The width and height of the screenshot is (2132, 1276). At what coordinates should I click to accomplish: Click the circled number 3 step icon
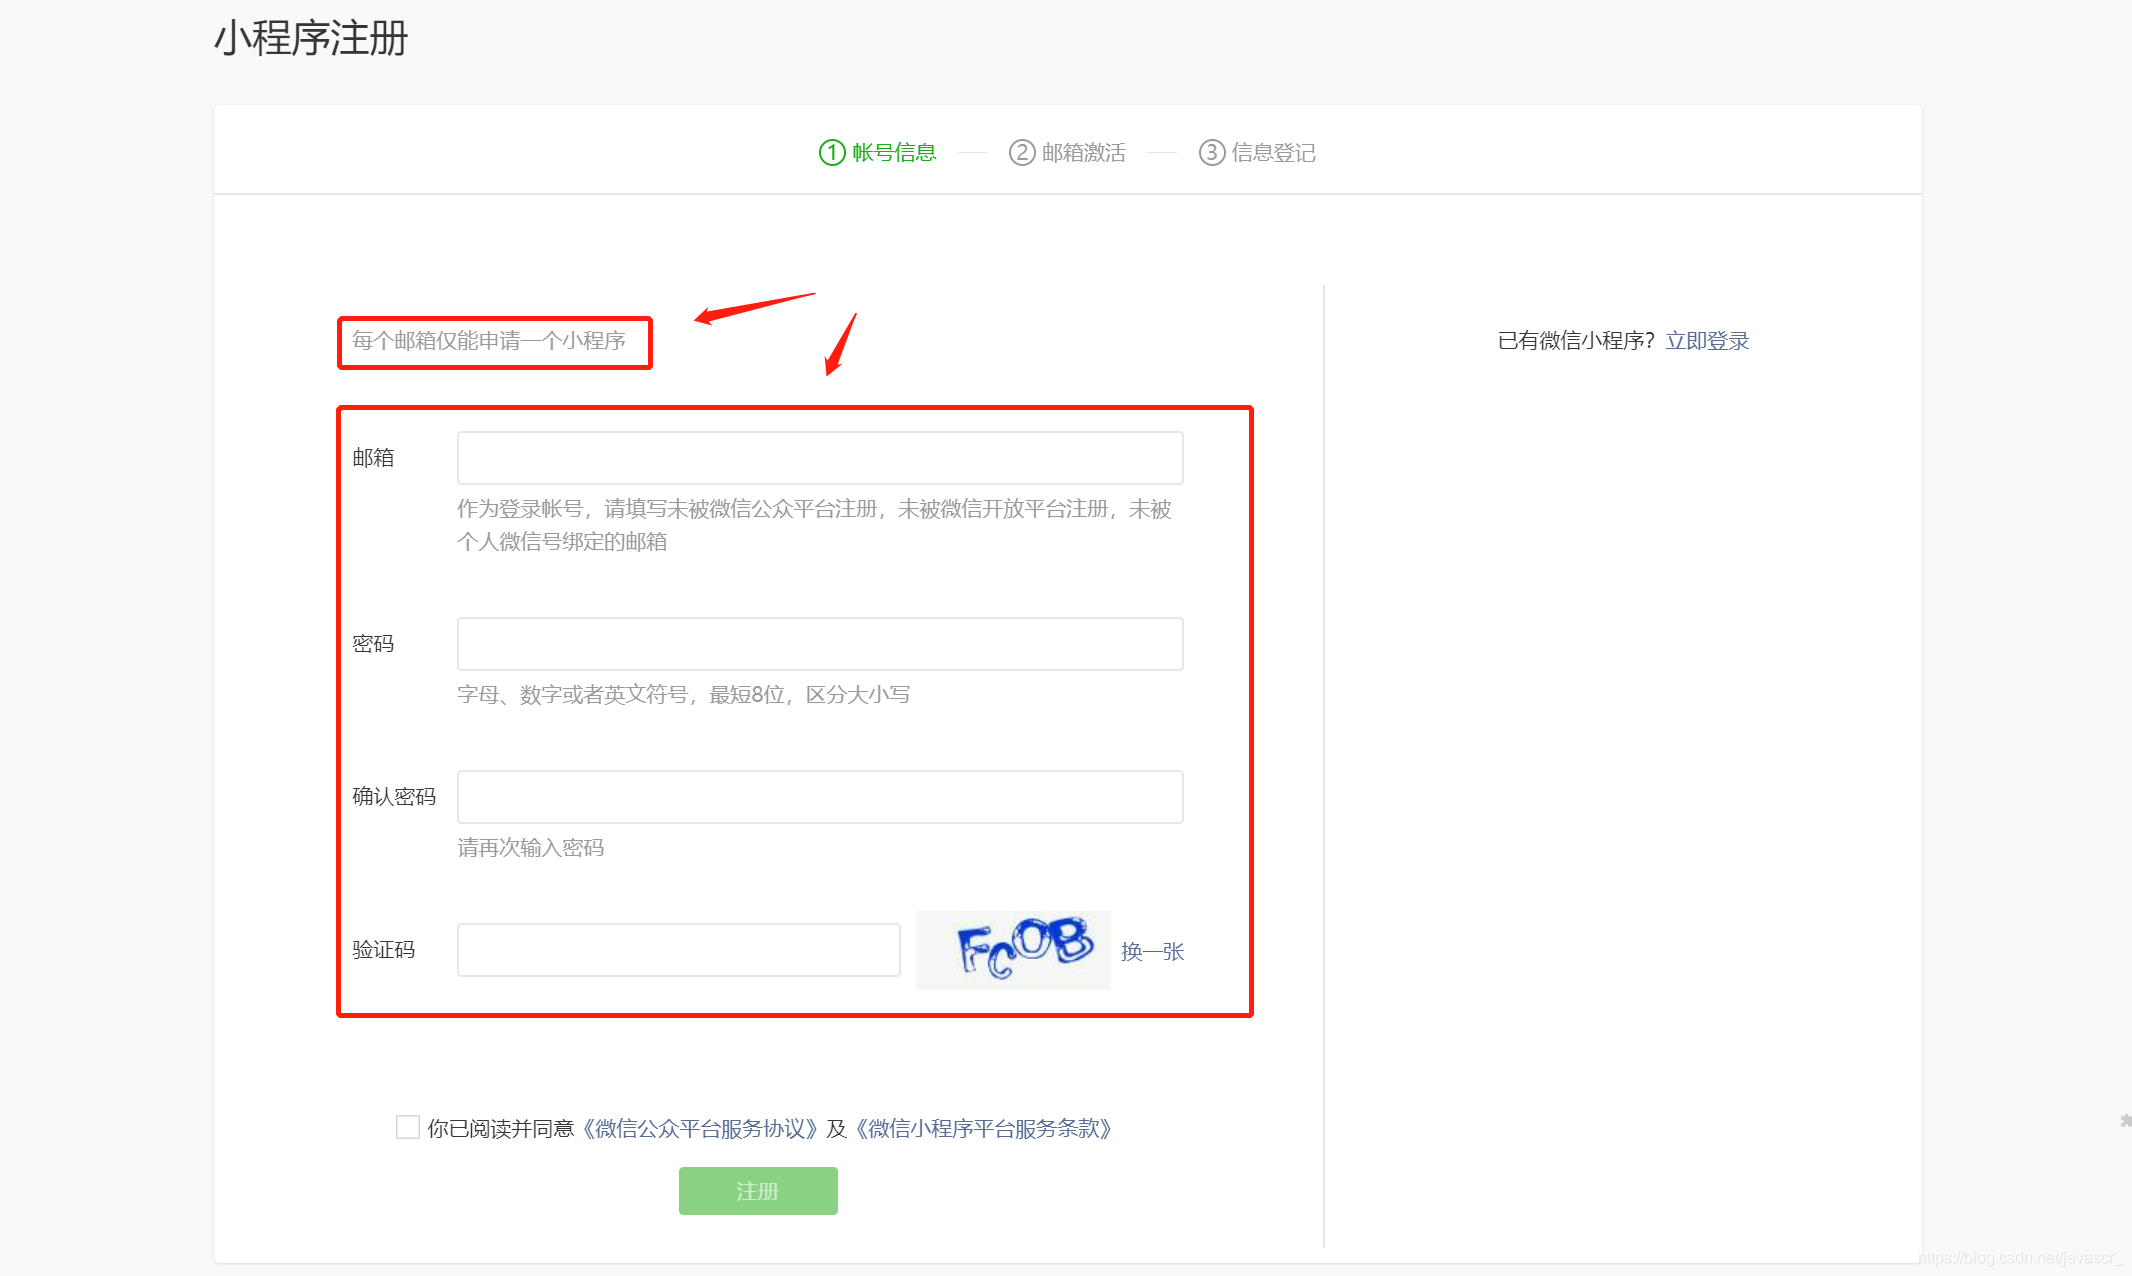pos(1212,152)
